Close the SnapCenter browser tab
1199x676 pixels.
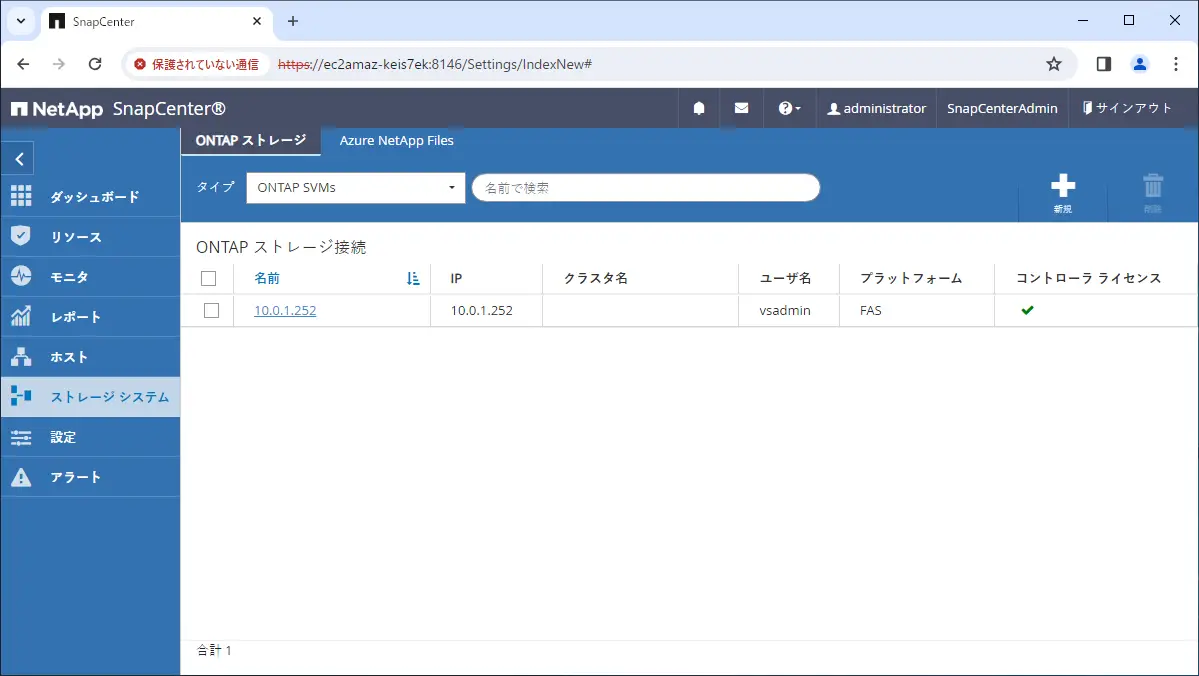[x=257, y=21]
